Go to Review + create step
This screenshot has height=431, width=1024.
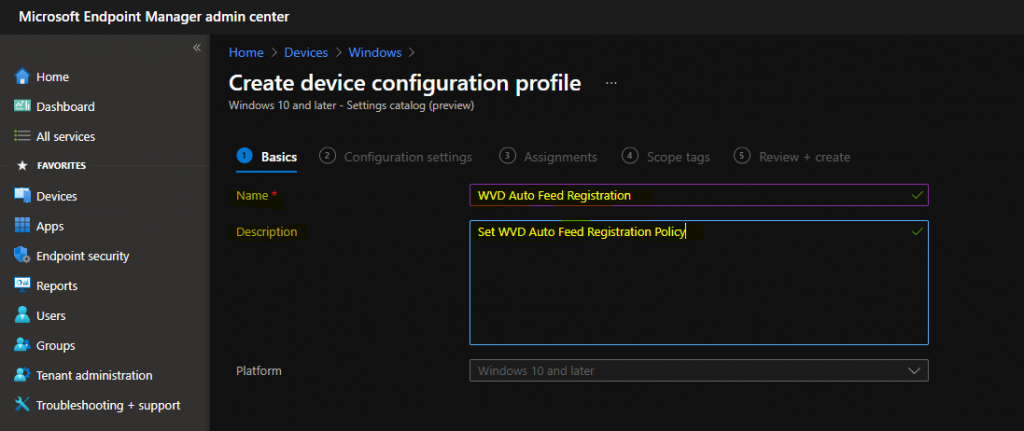792,157
